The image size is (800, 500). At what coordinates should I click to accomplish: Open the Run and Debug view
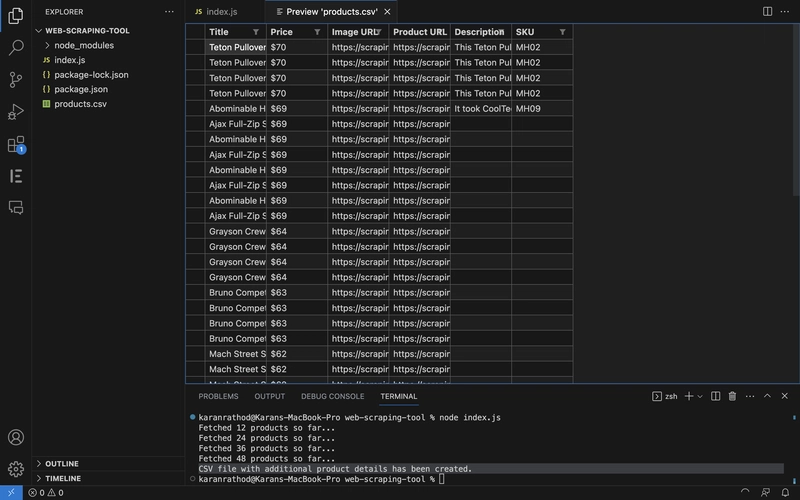[x=16, y=111]
